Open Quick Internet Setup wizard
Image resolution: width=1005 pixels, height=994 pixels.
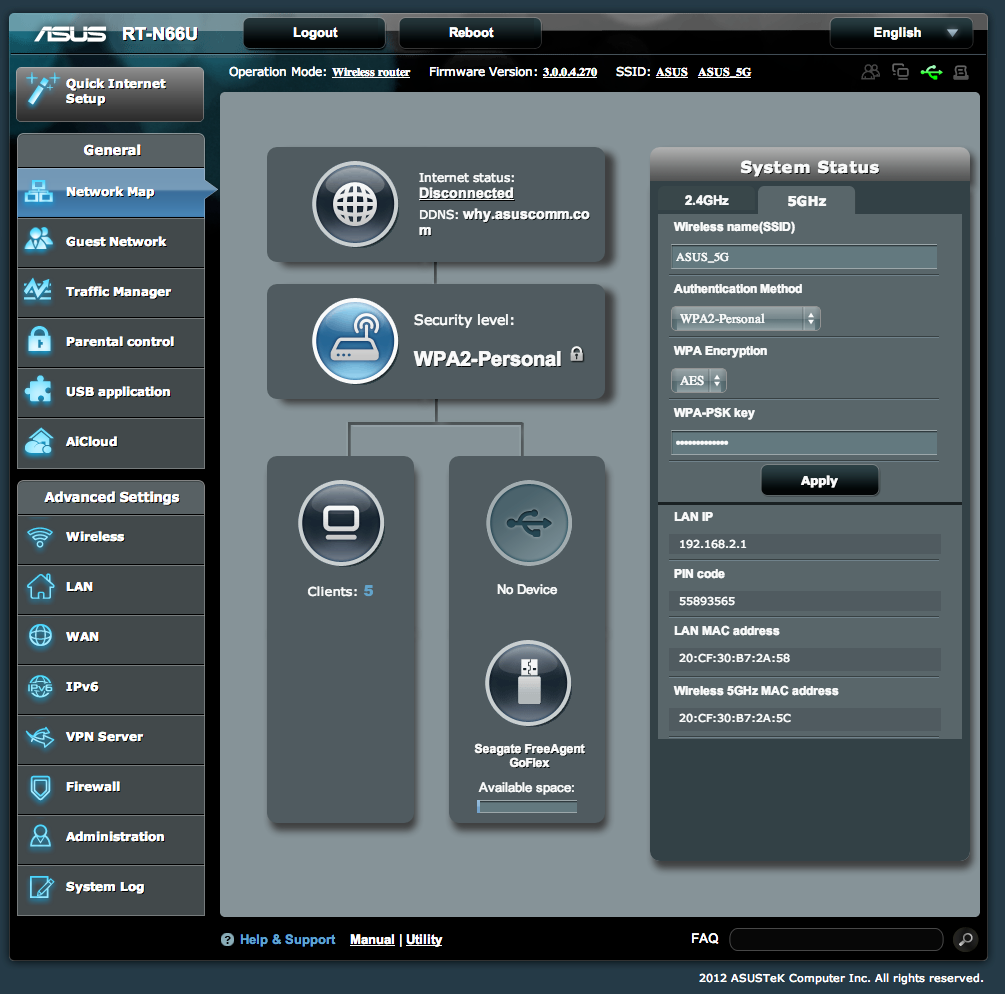[110, 94]
